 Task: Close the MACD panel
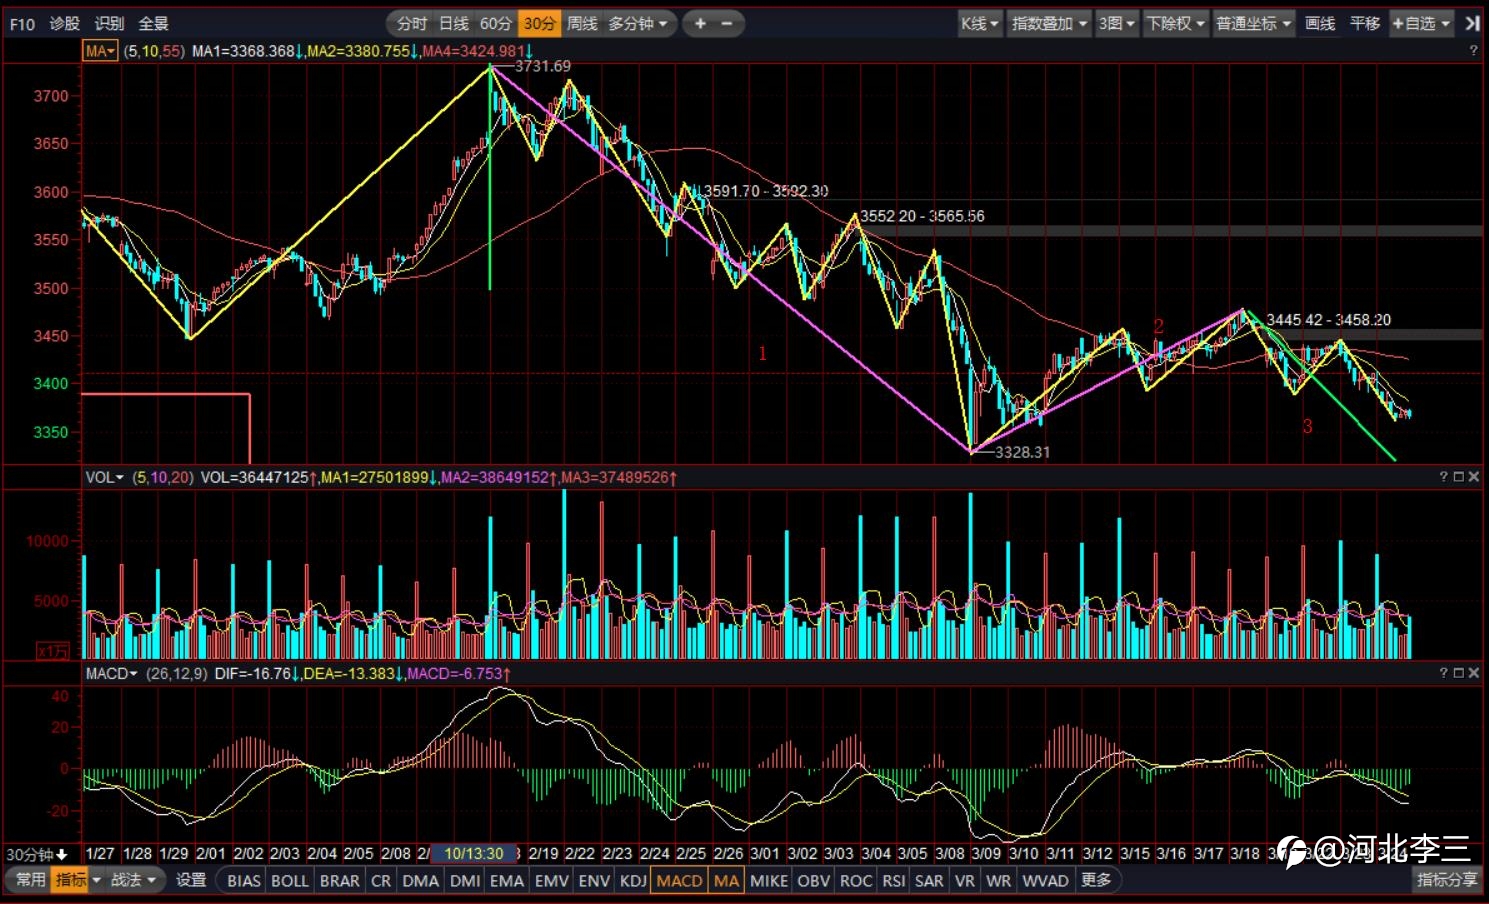point(1473,673)
